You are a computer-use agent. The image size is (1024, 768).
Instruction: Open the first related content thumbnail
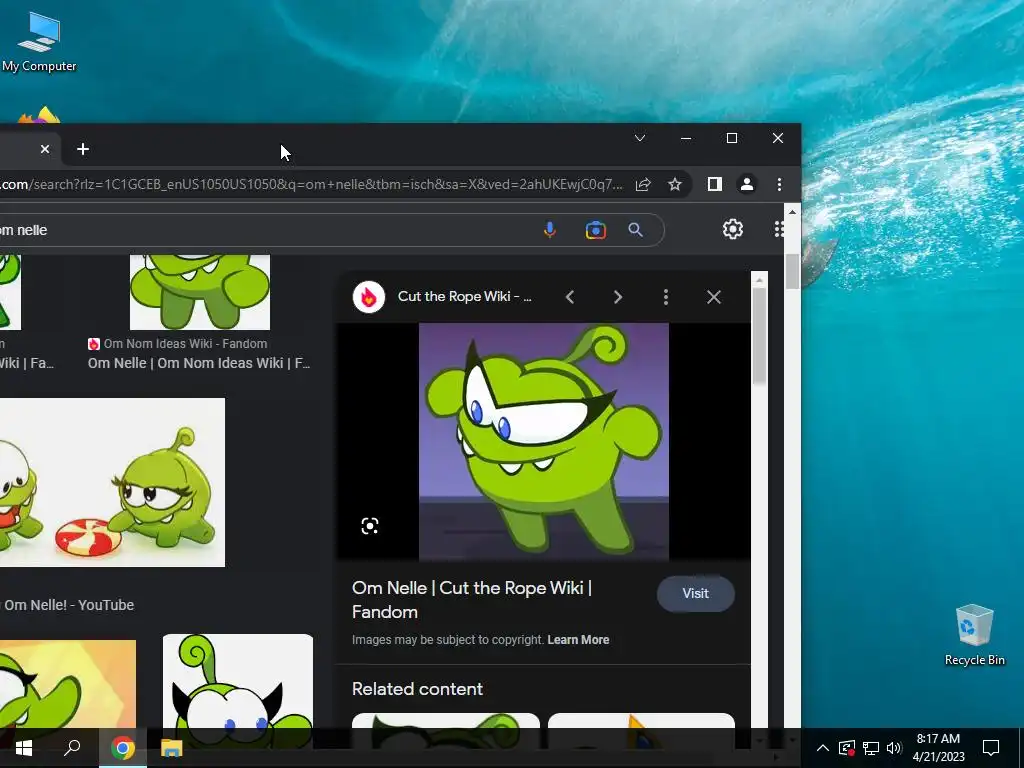coord(446,730)
